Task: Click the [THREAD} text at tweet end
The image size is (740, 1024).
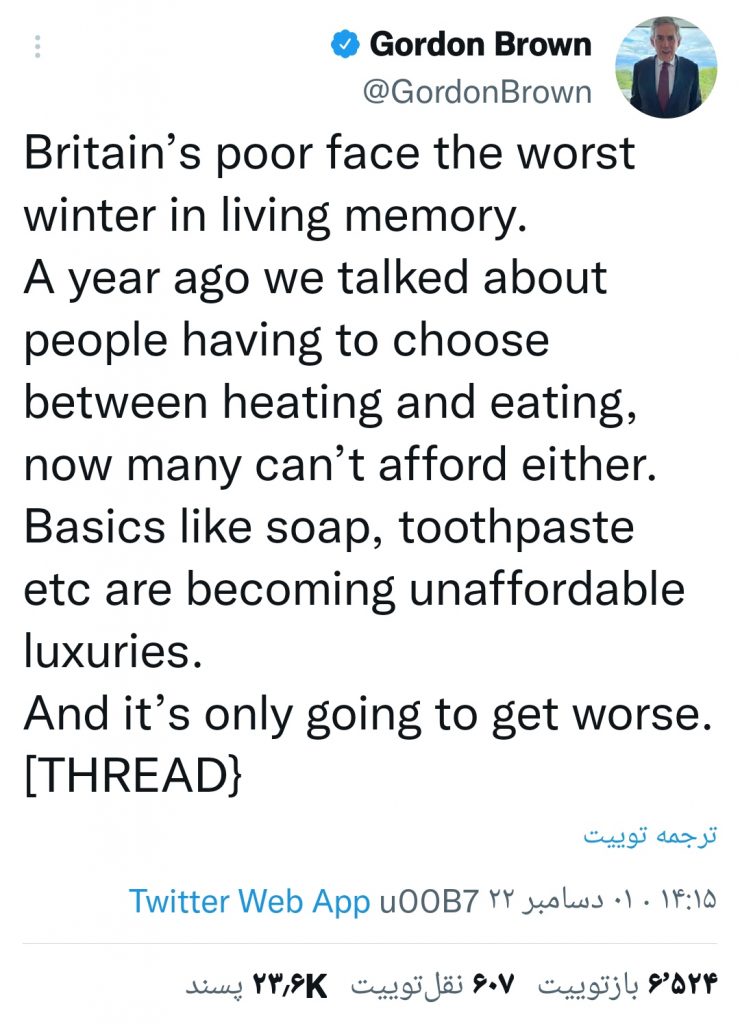Action: [x=133, y=776]
